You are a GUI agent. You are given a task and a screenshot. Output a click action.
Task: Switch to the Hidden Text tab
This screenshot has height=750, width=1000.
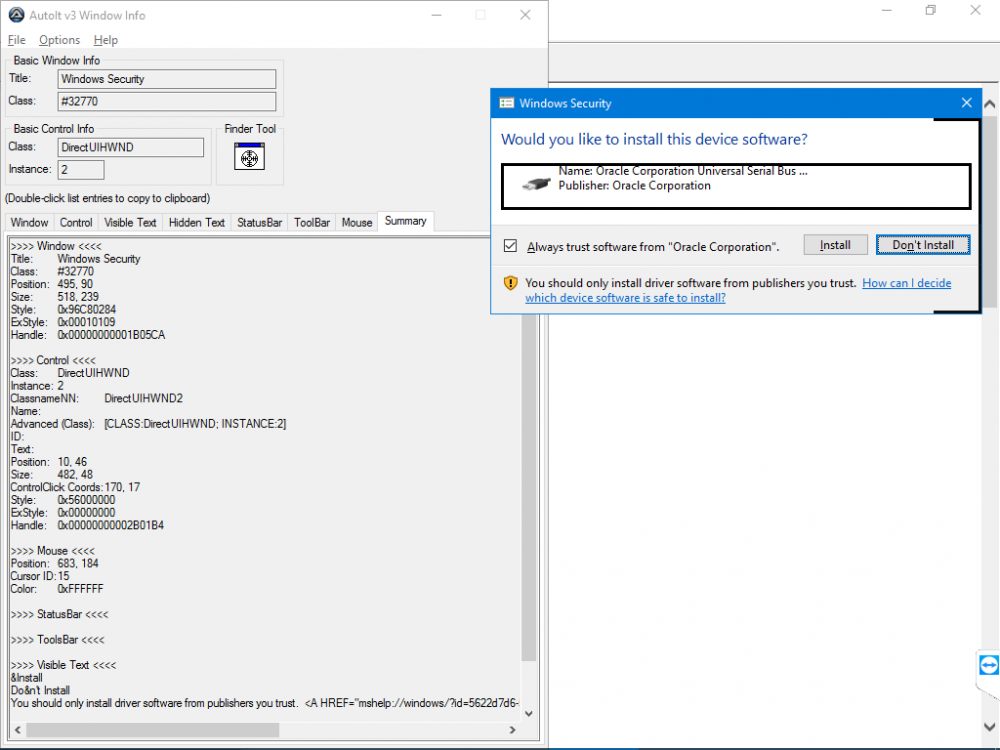pos(196,222)
